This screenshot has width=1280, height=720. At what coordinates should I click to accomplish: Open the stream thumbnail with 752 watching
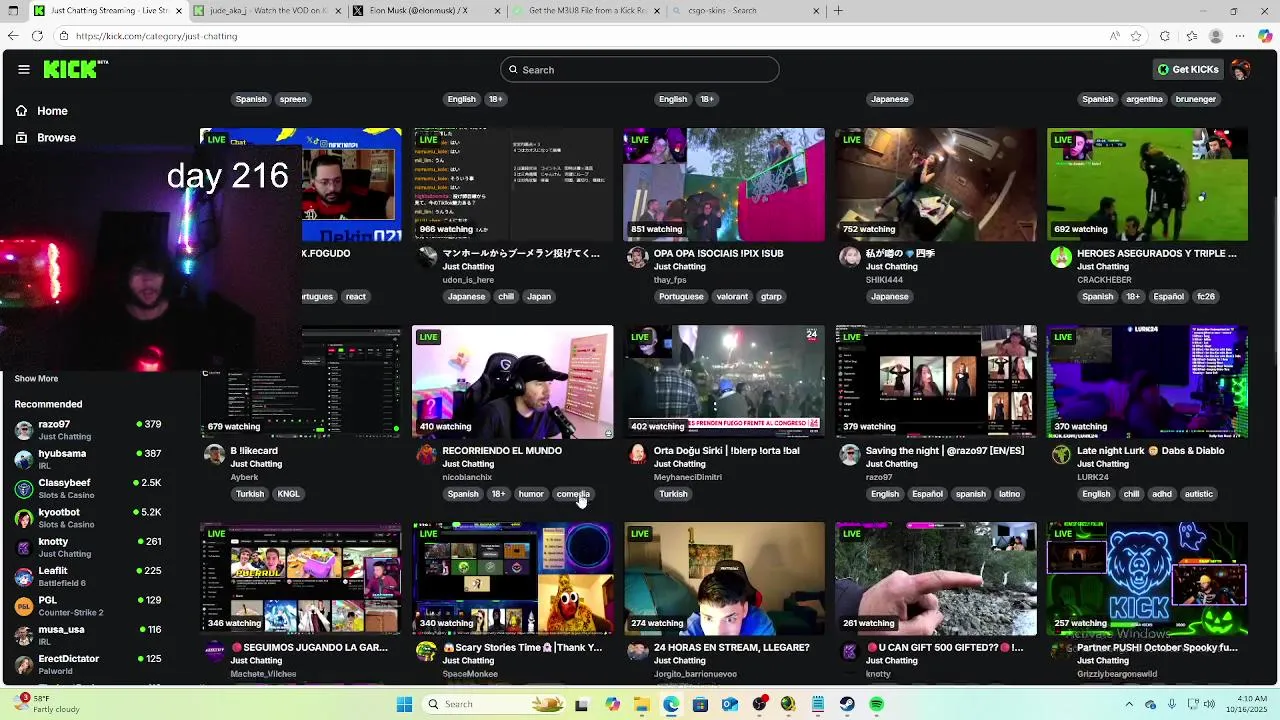click(x=936, y=184)
